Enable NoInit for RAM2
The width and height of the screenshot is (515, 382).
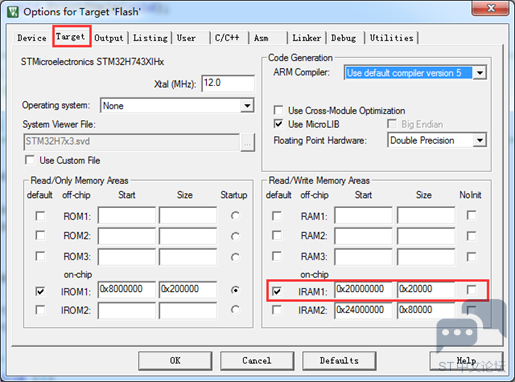point(471,236)
